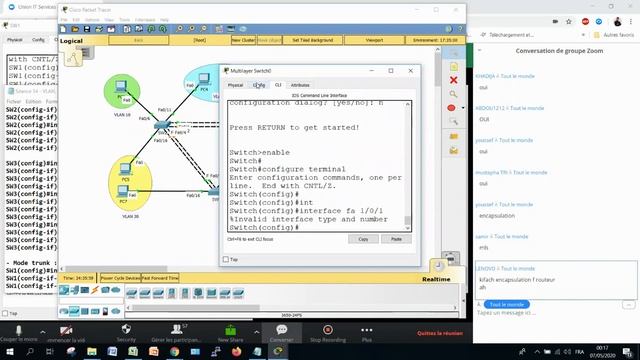The height and width of the screenshot is (360, 640).
Task: Select the Delete tool (red X)
Action: click(453, 80)
